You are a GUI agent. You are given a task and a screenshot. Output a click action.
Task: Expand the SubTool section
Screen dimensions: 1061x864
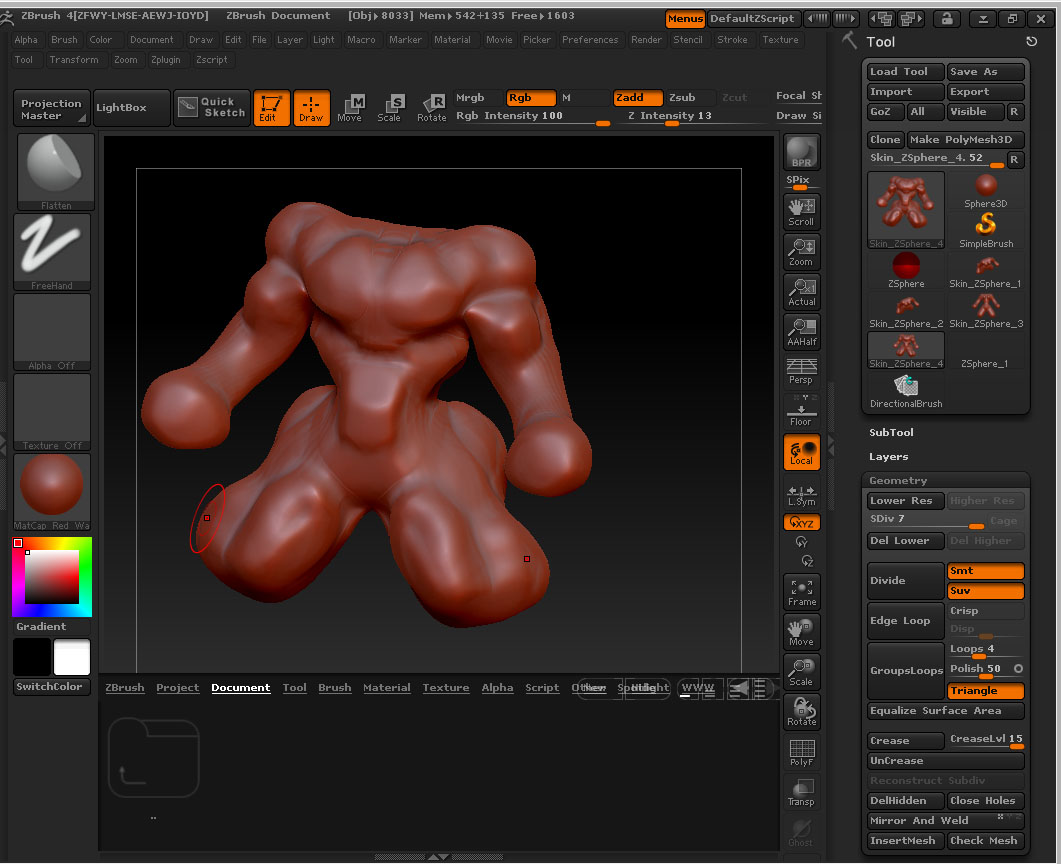coord(891,433)
